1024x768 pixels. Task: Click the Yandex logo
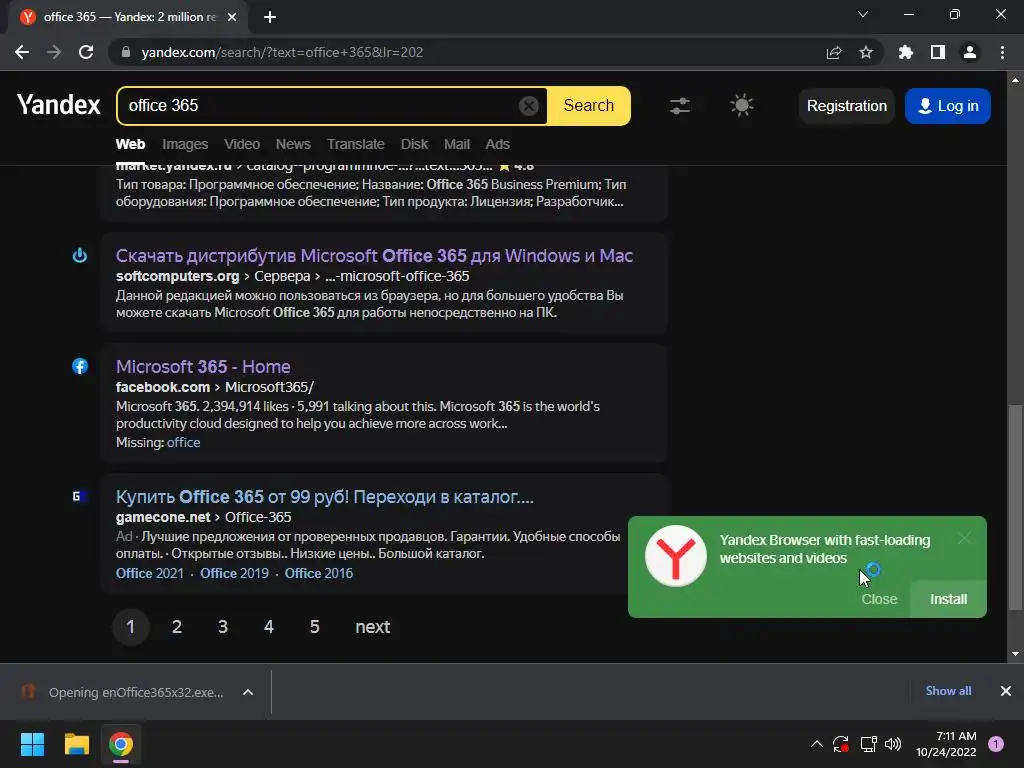59,104
